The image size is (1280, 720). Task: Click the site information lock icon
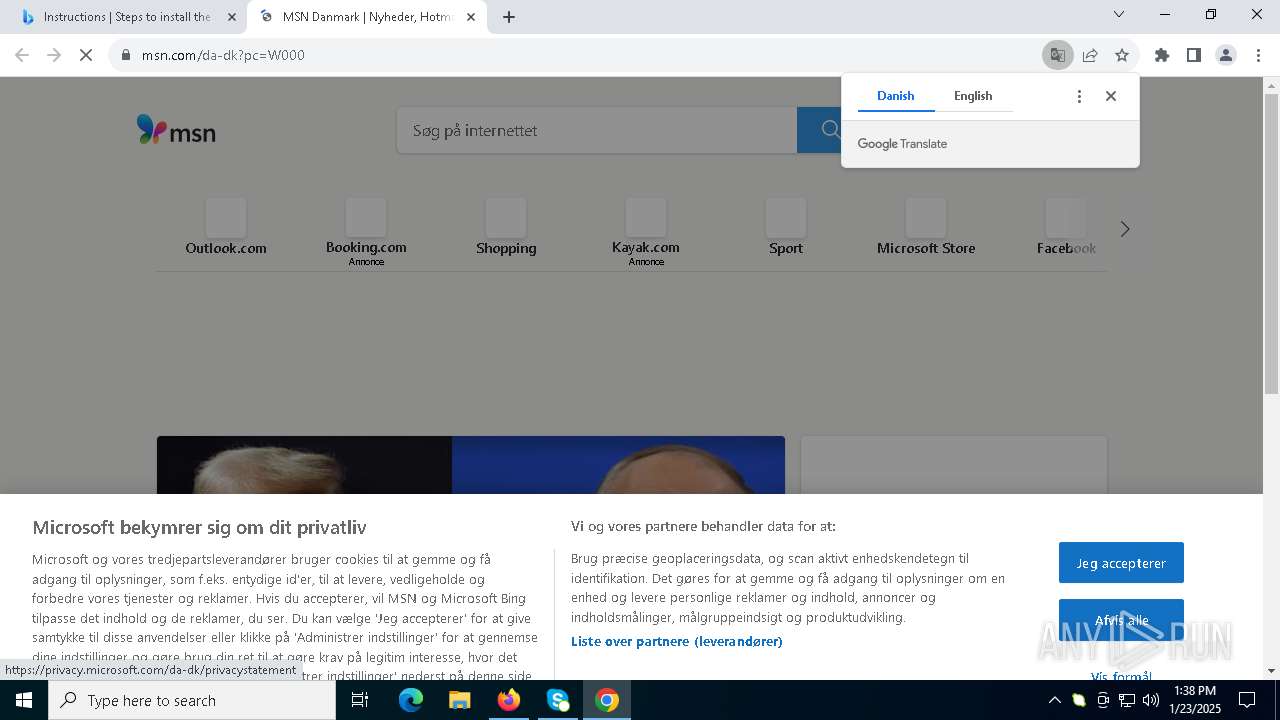(126, 55)
